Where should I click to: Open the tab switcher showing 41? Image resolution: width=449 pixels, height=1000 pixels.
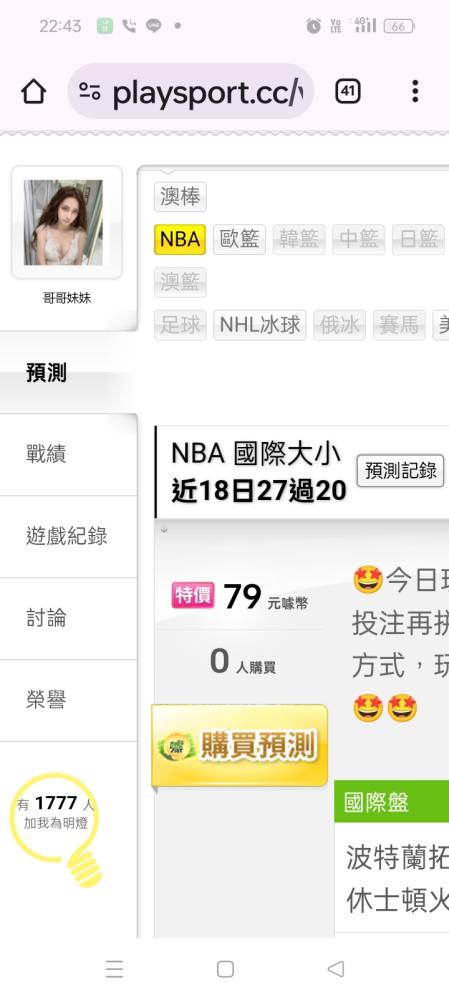click(x=348, y=92)
